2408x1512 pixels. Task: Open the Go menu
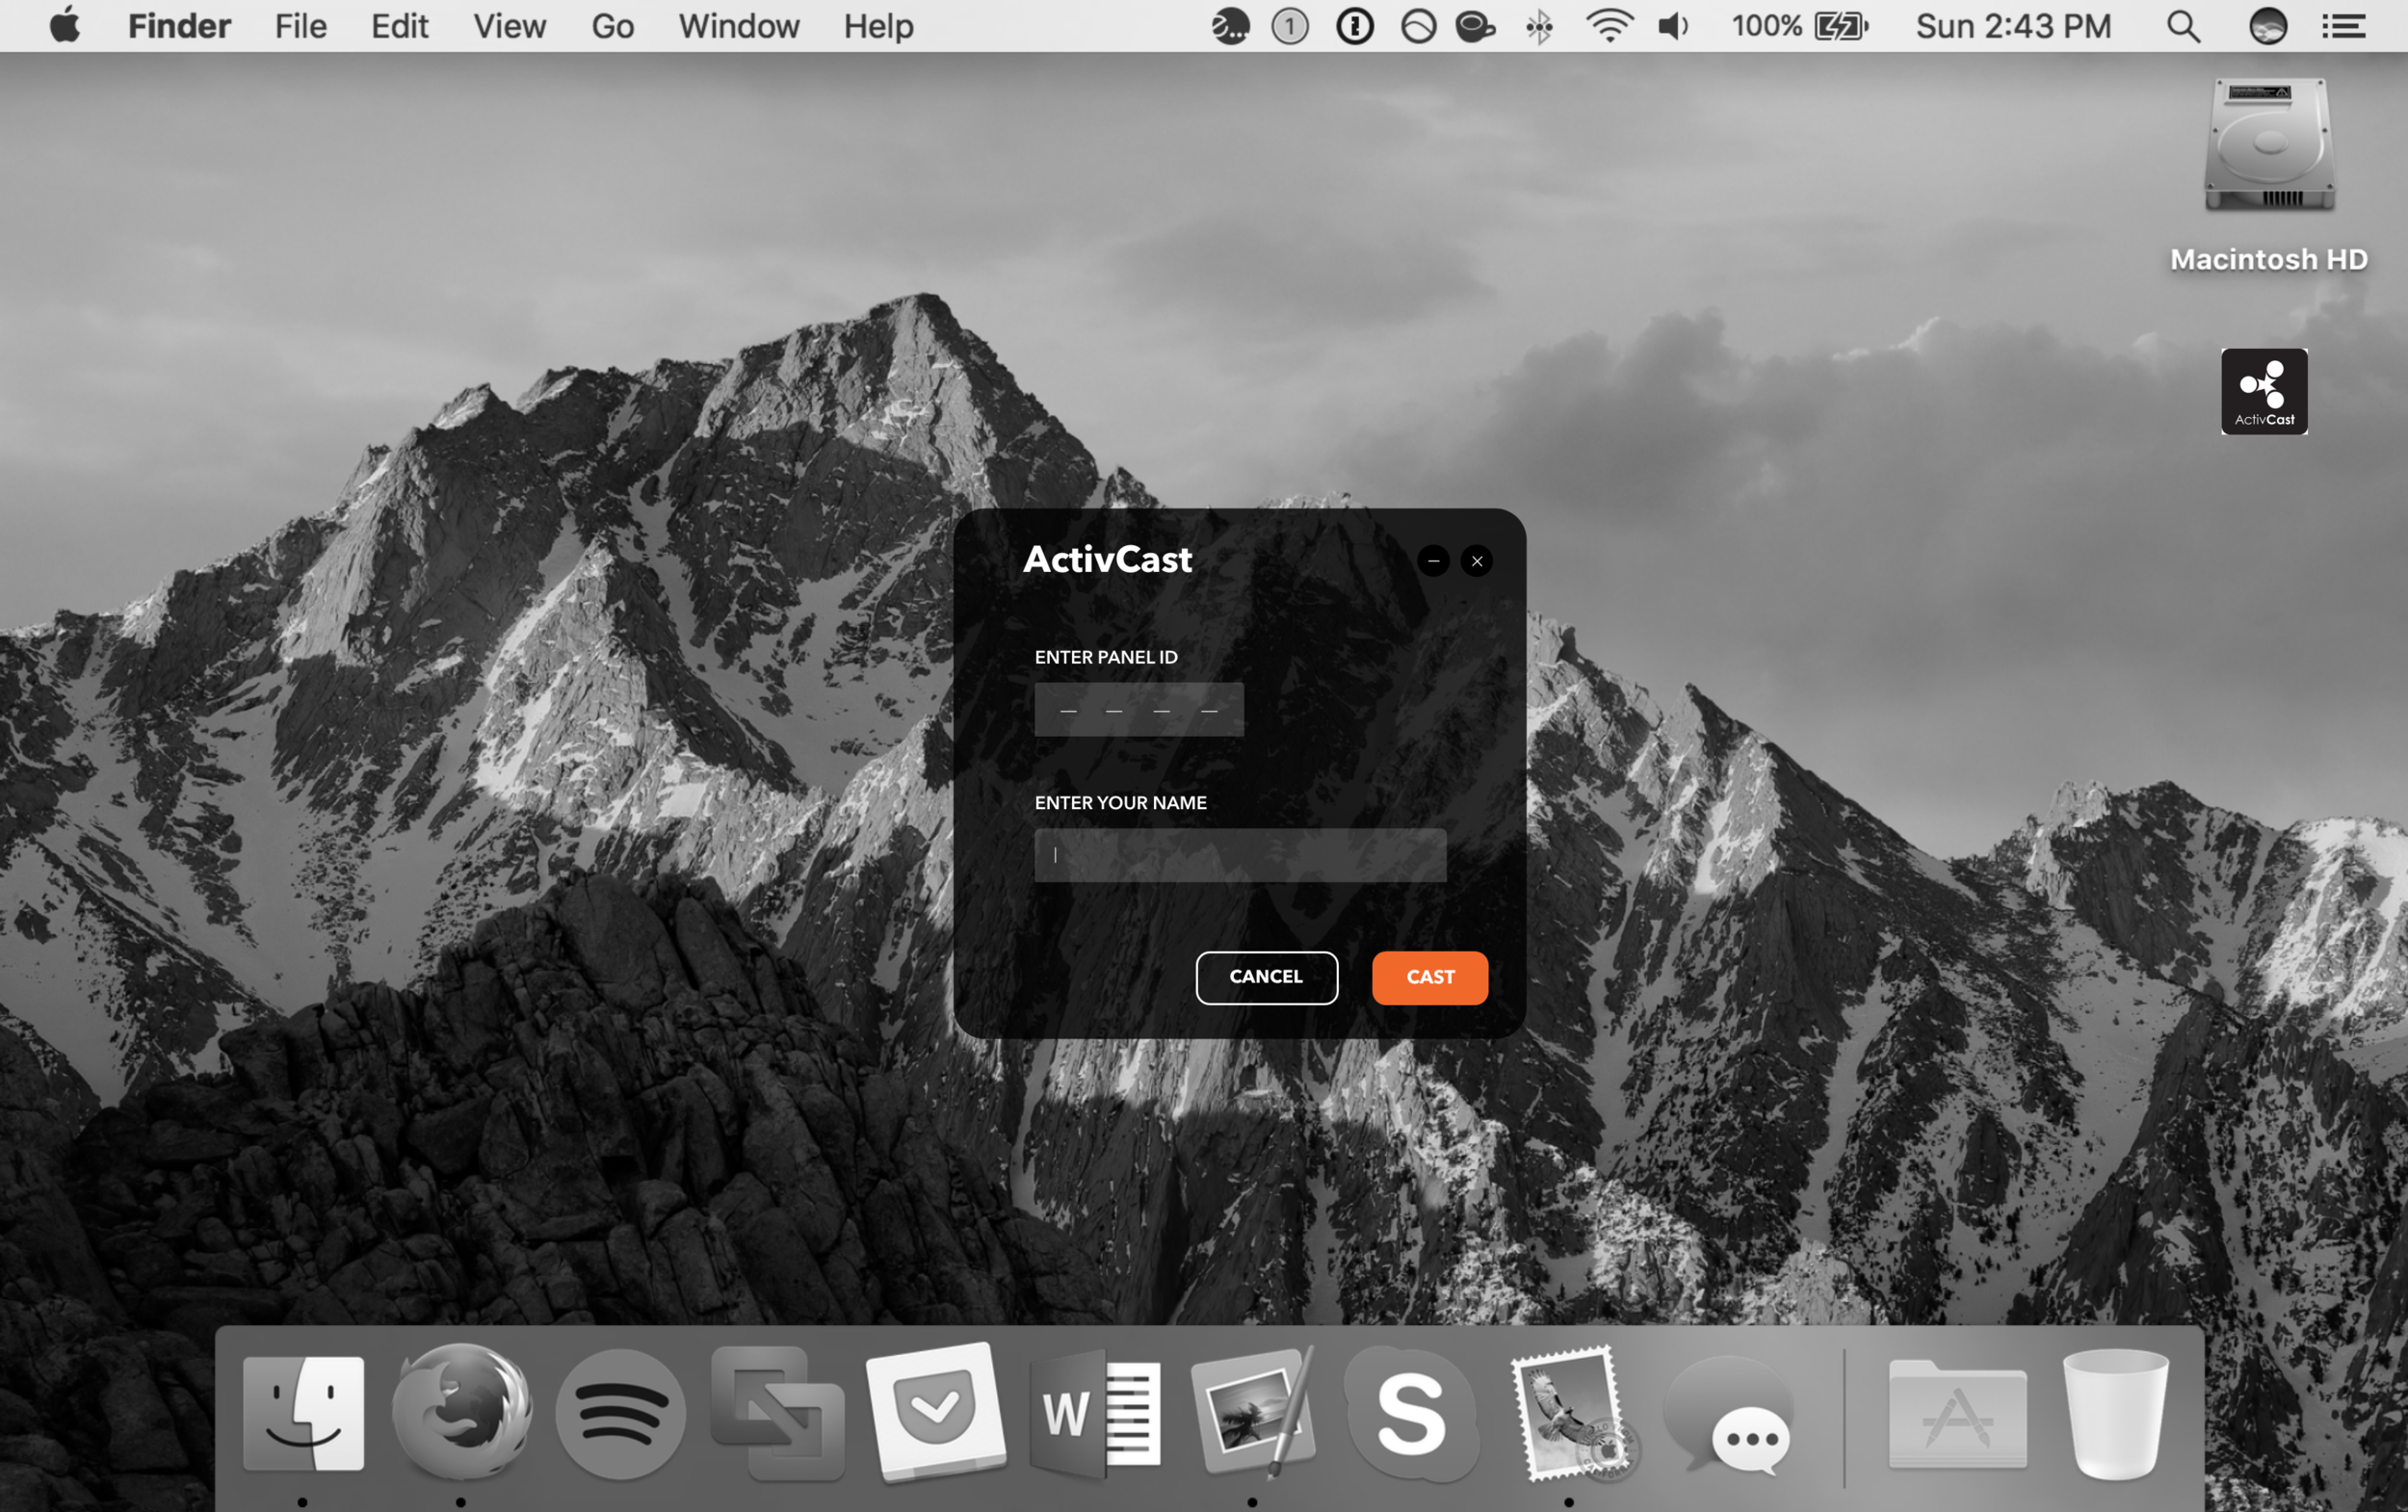(612, 26)
